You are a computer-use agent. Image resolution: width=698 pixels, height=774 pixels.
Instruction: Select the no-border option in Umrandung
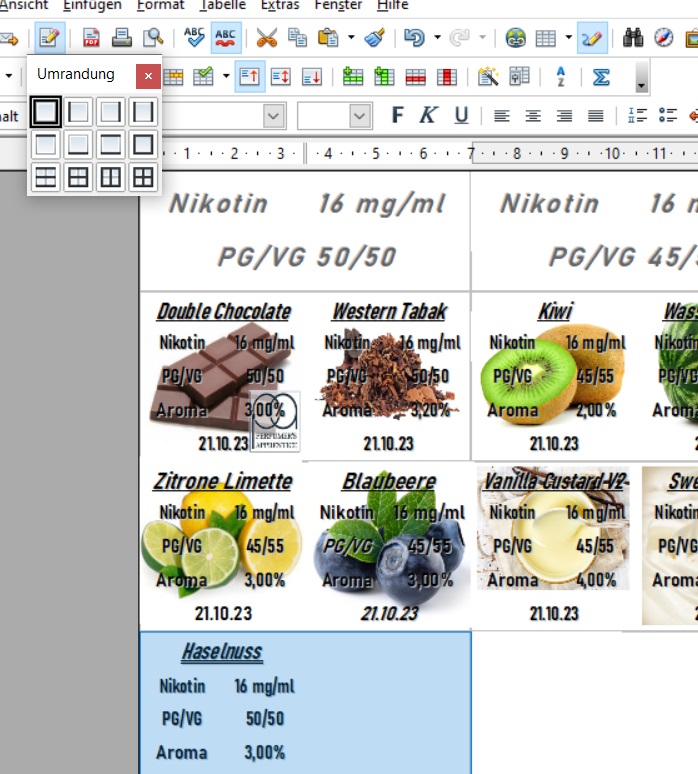point(45,111)
